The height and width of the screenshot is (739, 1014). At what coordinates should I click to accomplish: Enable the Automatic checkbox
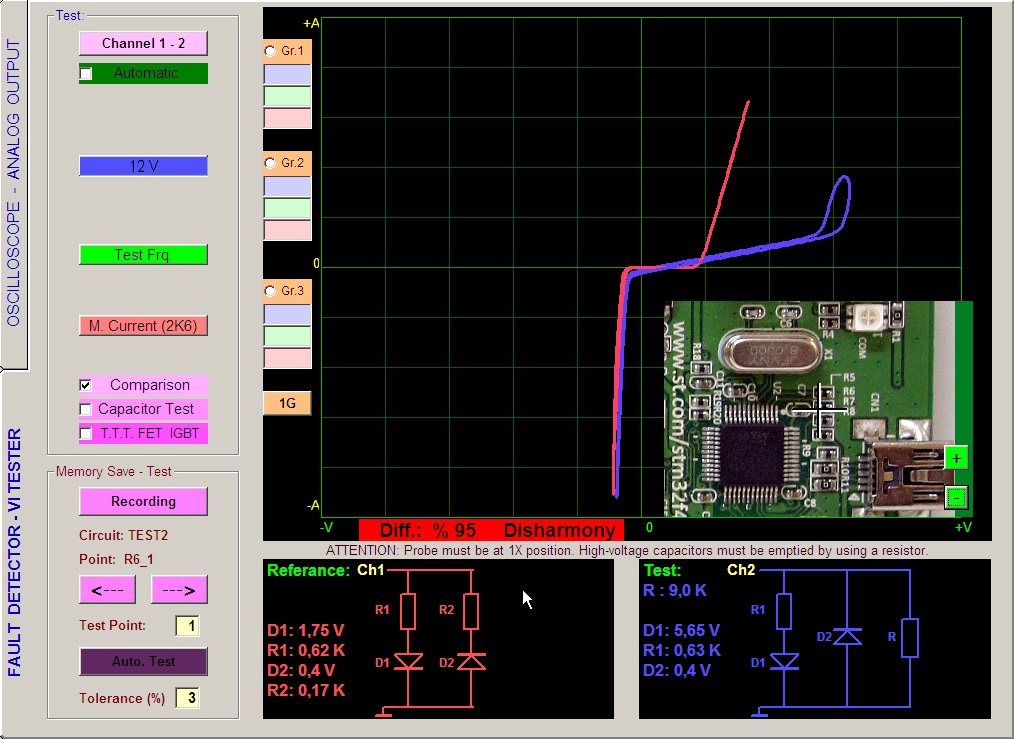(x=86, y=74)
